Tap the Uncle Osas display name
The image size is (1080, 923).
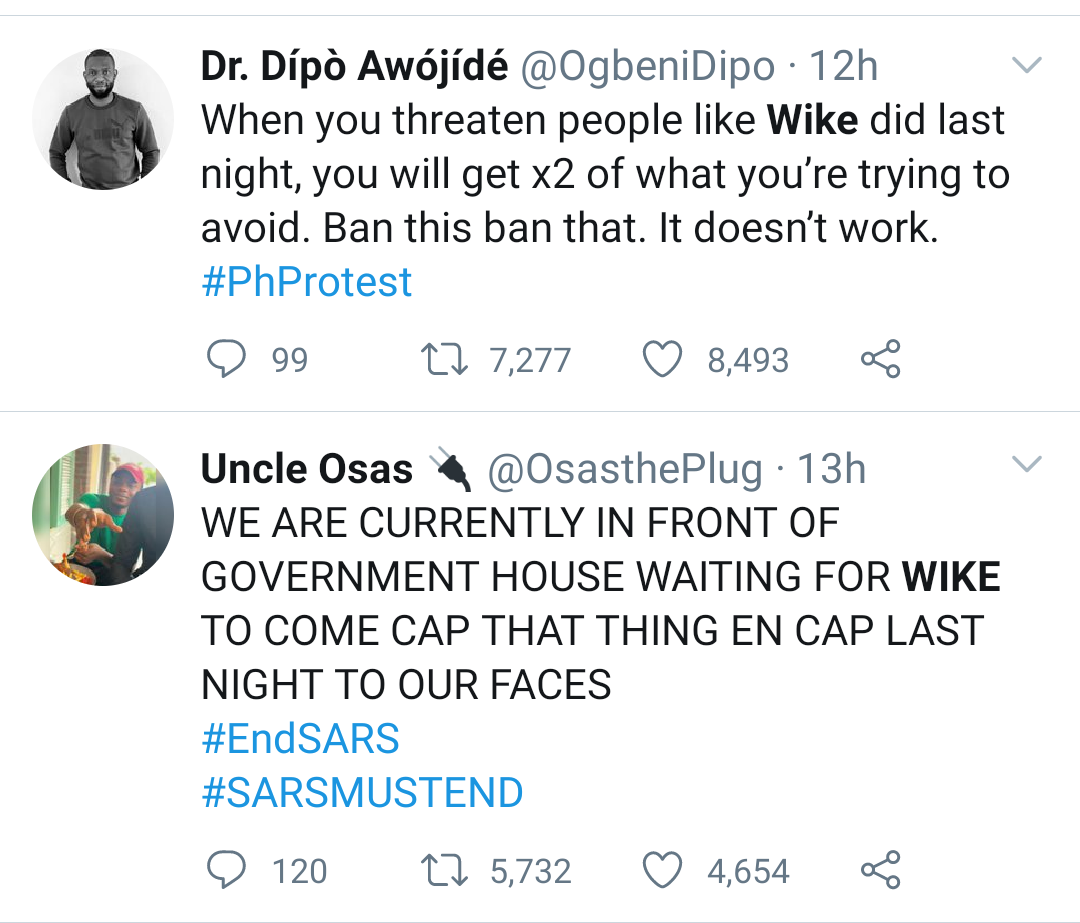(x=307, y=469)
